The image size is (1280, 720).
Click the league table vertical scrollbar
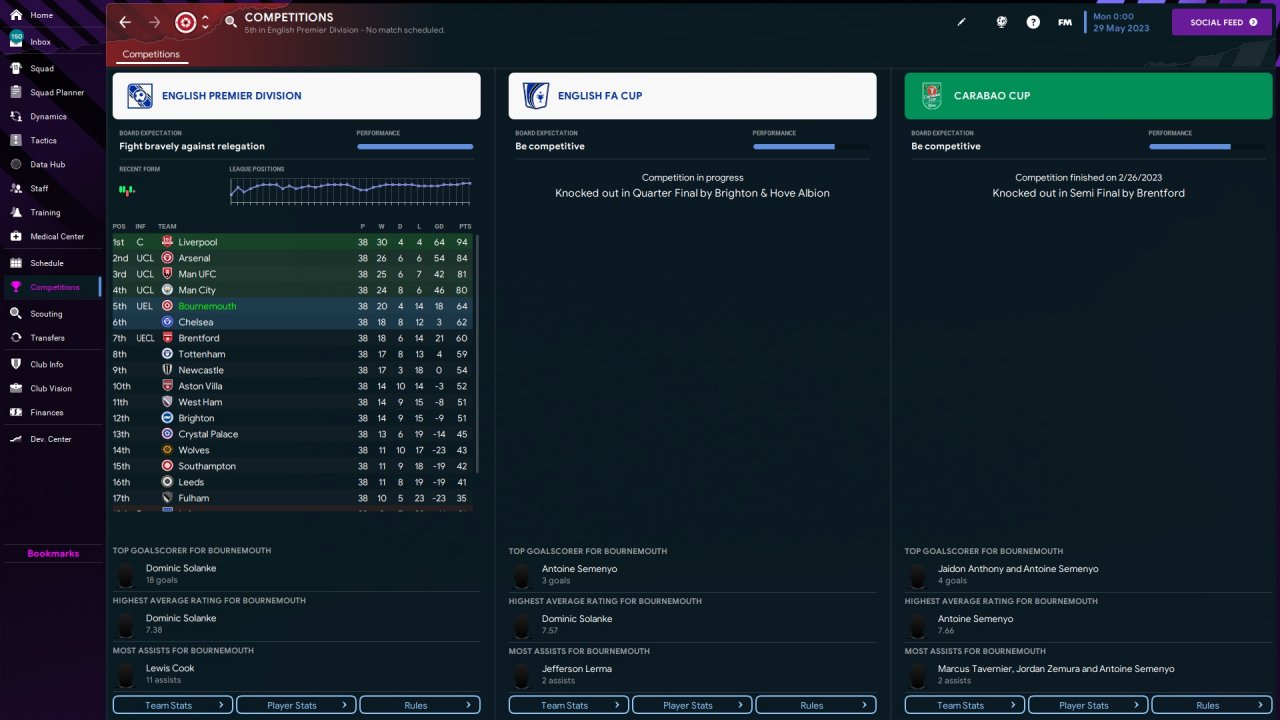tap(477, 355)
